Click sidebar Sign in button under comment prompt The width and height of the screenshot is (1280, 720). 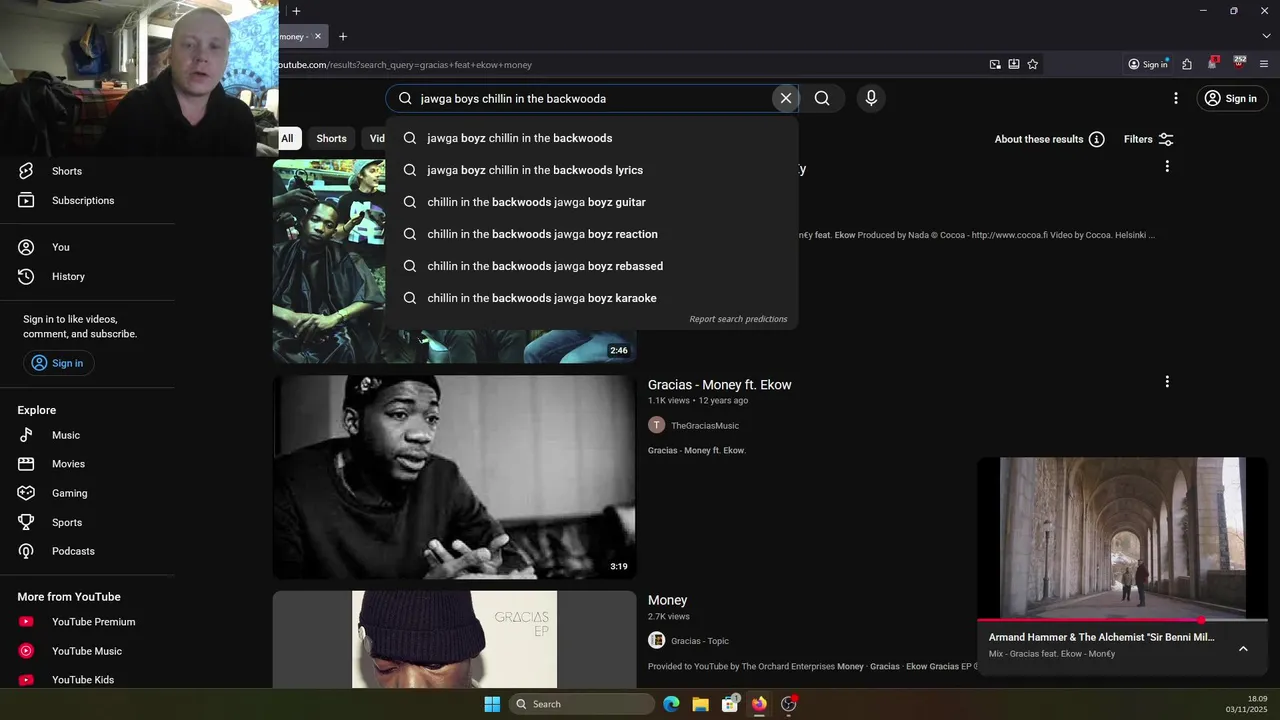point(59,363)
